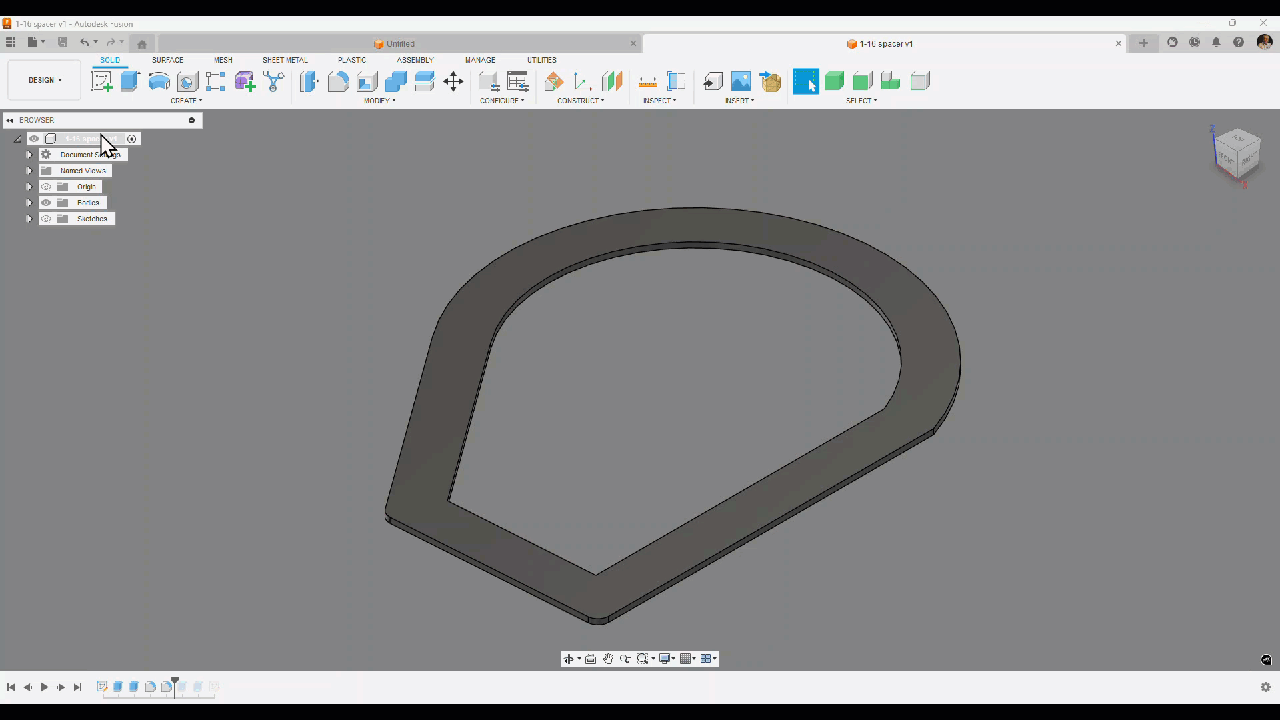This screenshot has height=720, width=1280.
Task: Toggle visibility of the root component
Action: [x=34, y=139]
